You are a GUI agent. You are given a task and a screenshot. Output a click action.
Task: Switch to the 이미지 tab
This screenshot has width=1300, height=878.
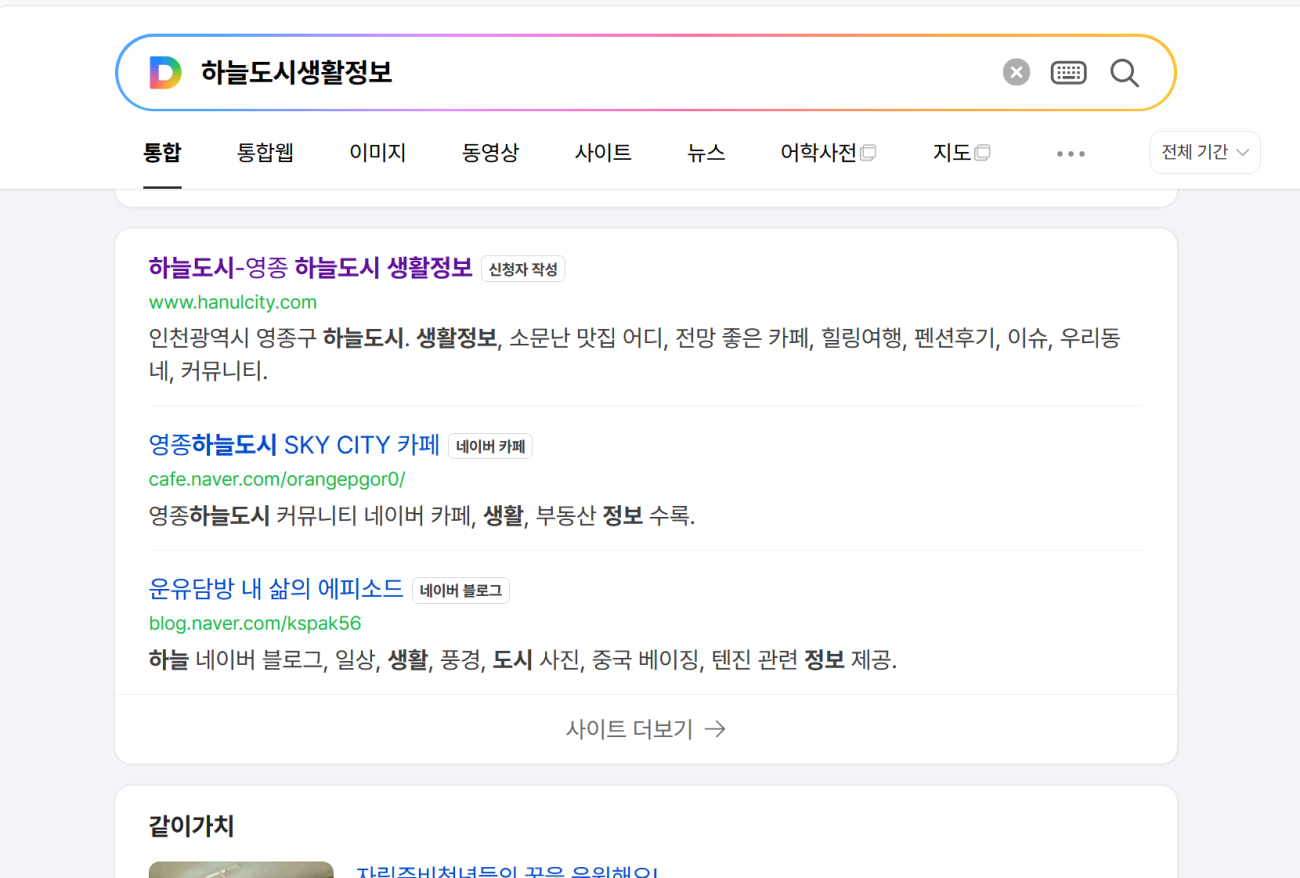[x=378, y=153]
